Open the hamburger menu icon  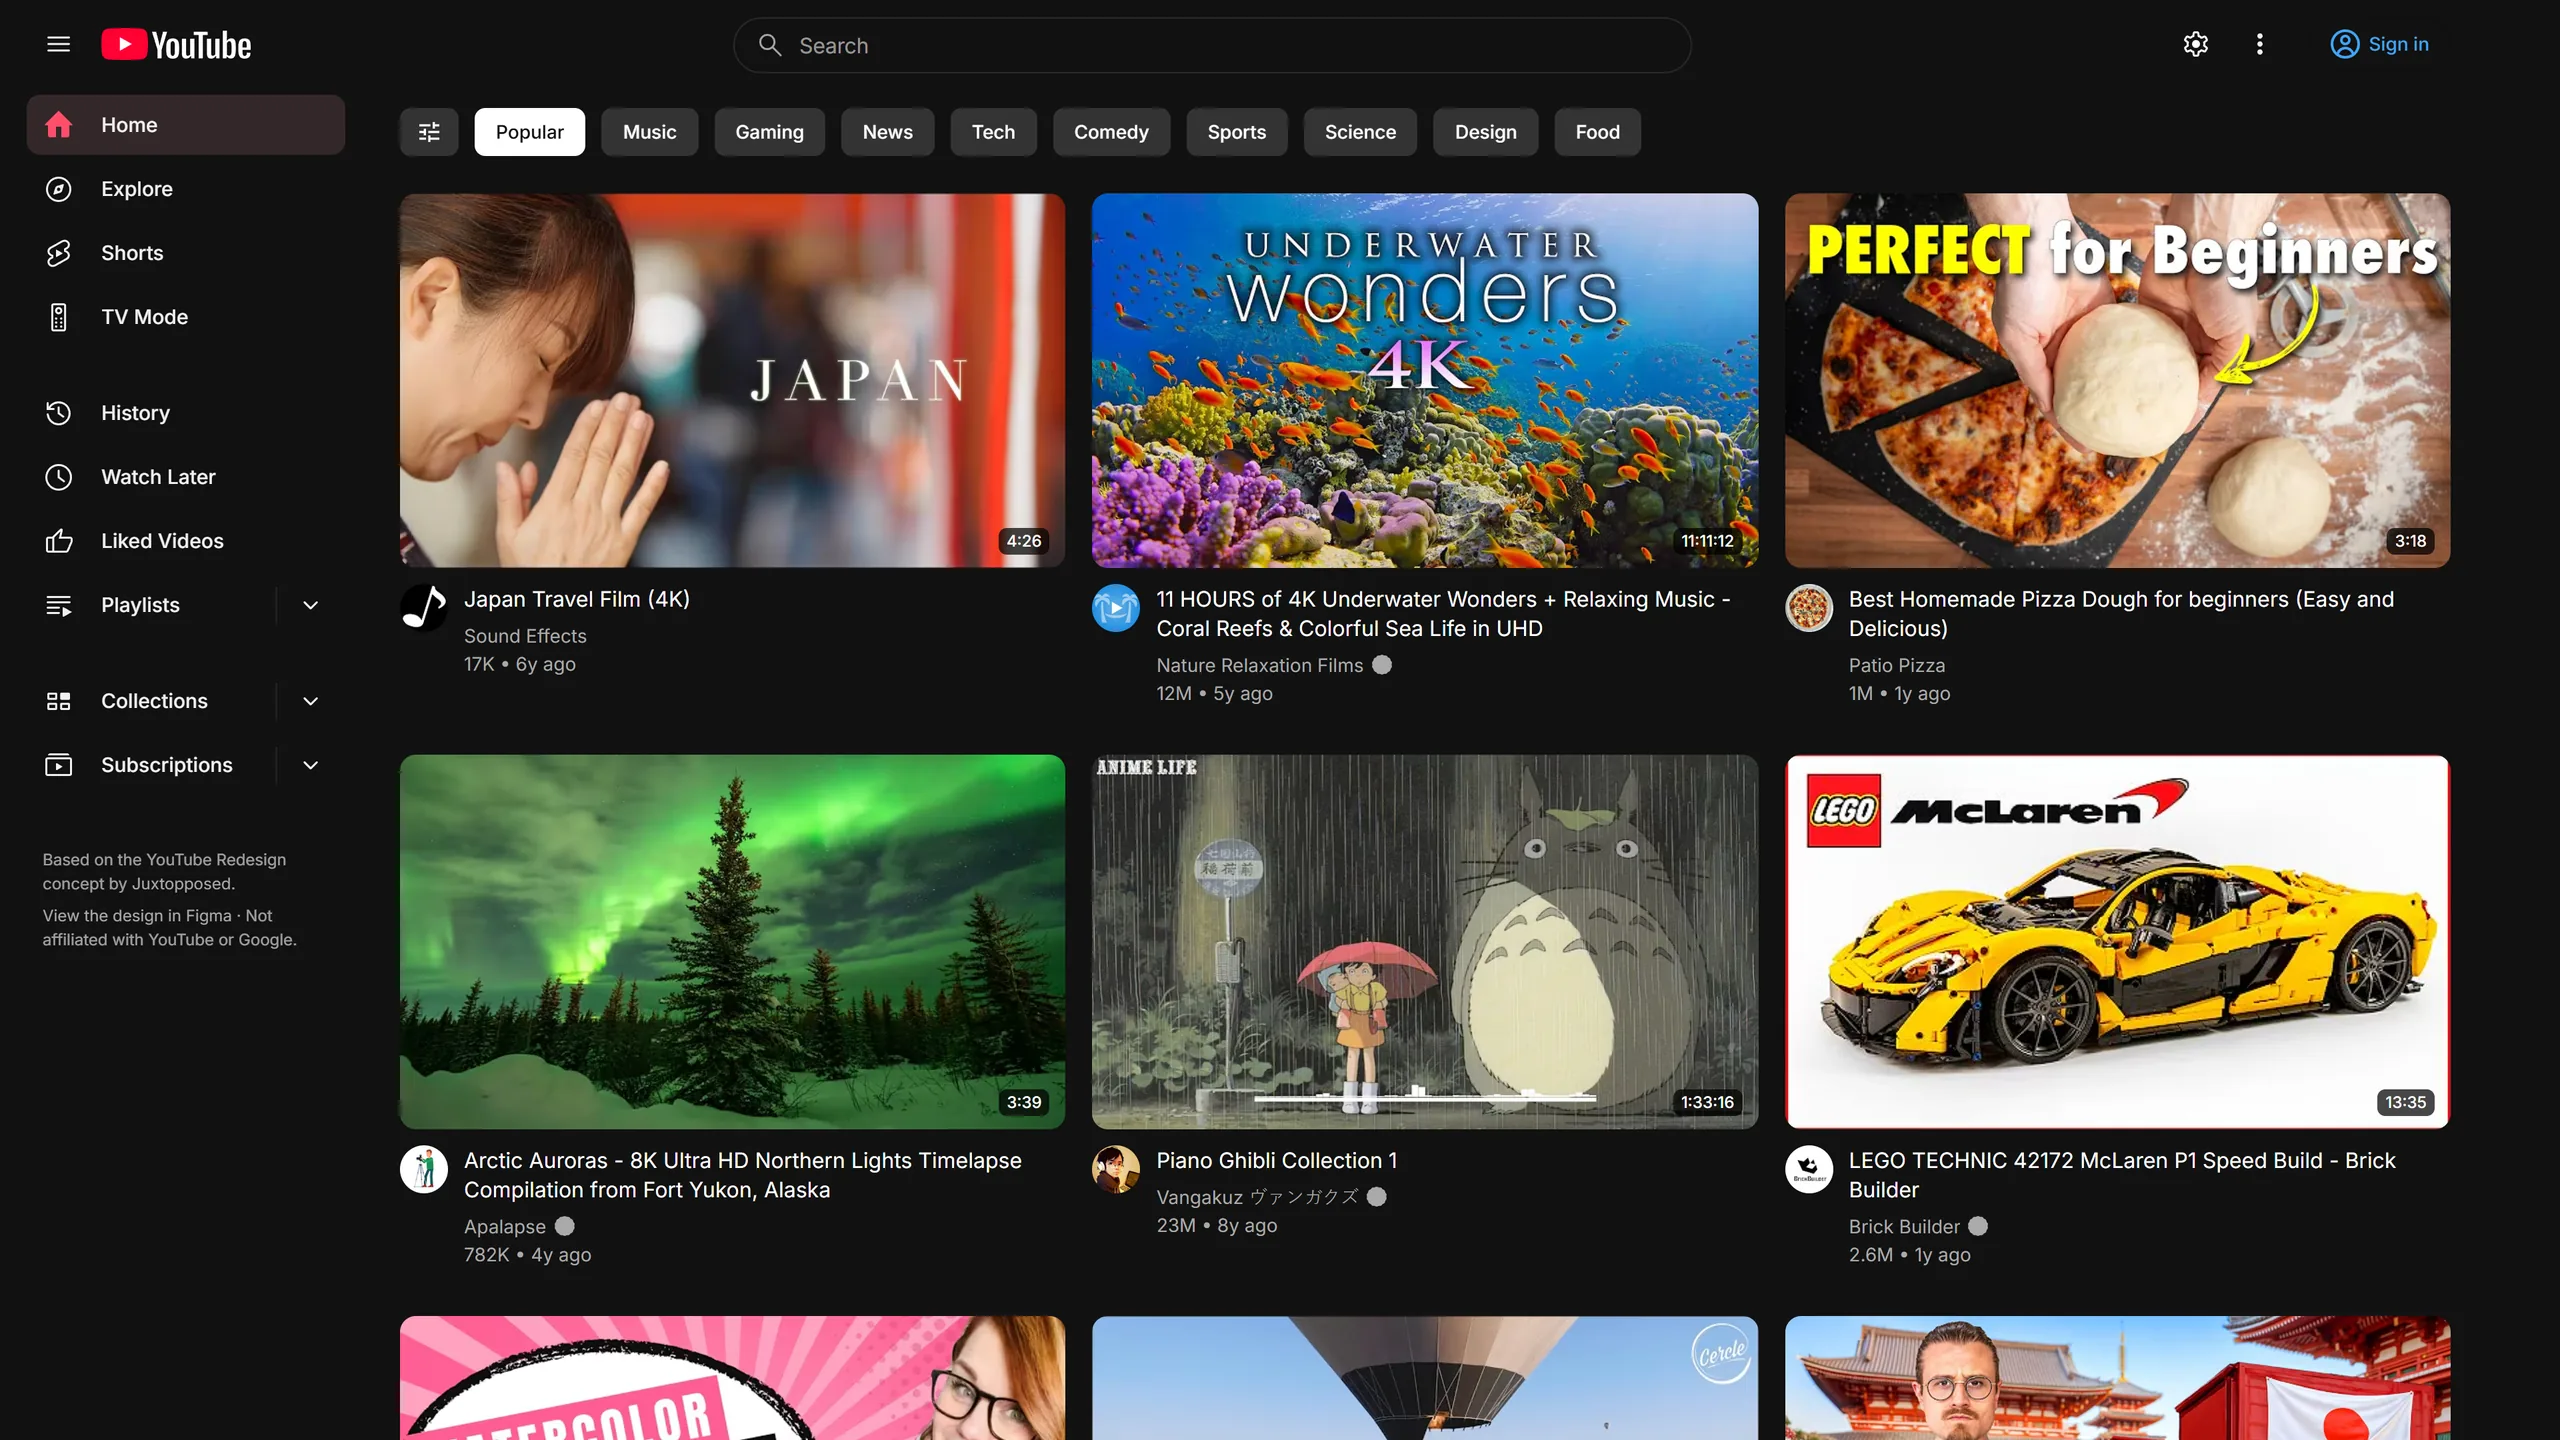(x=58, y=44)
